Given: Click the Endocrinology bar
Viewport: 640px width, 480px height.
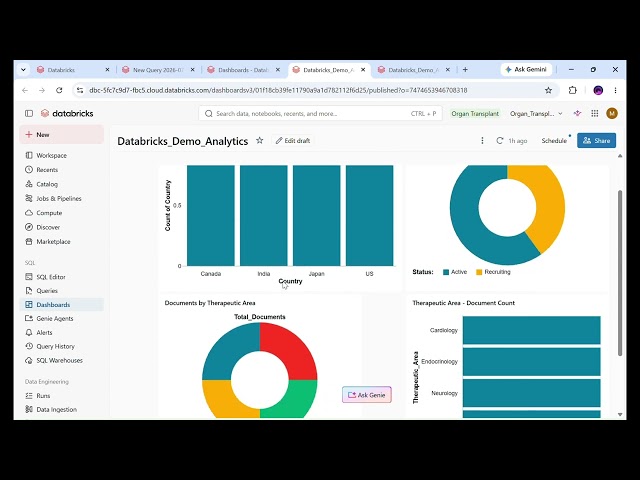Looking at the screenshot, I should [x=531, y=362].
